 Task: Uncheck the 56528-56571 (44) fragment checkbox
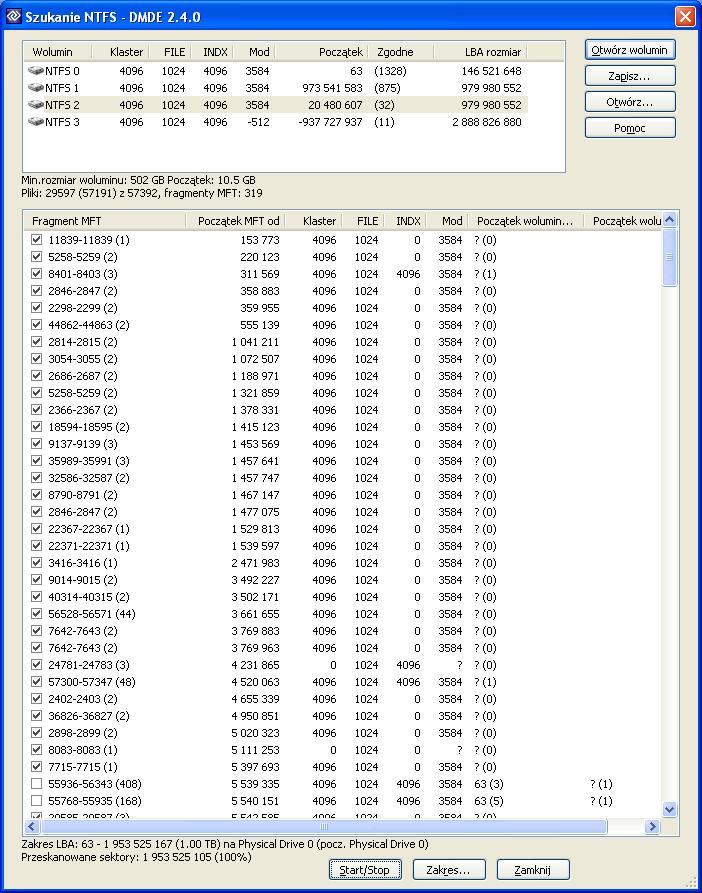tap(36, 614)
